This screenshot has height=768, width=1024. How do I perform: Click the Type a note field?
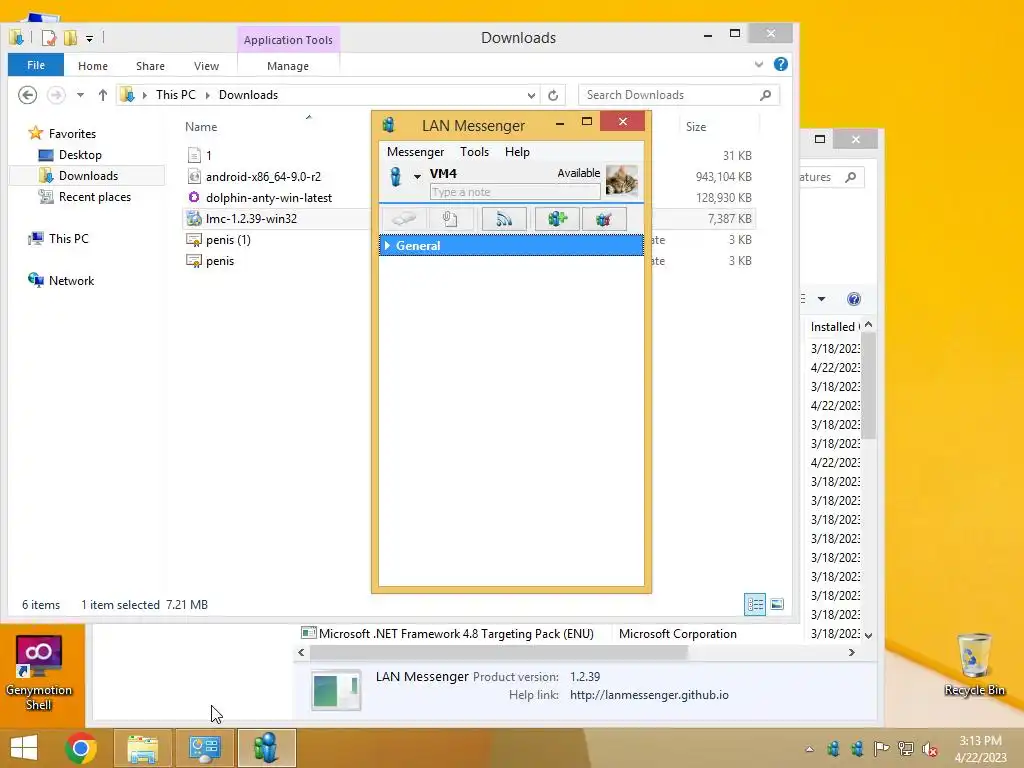click(x=515, y=192)
